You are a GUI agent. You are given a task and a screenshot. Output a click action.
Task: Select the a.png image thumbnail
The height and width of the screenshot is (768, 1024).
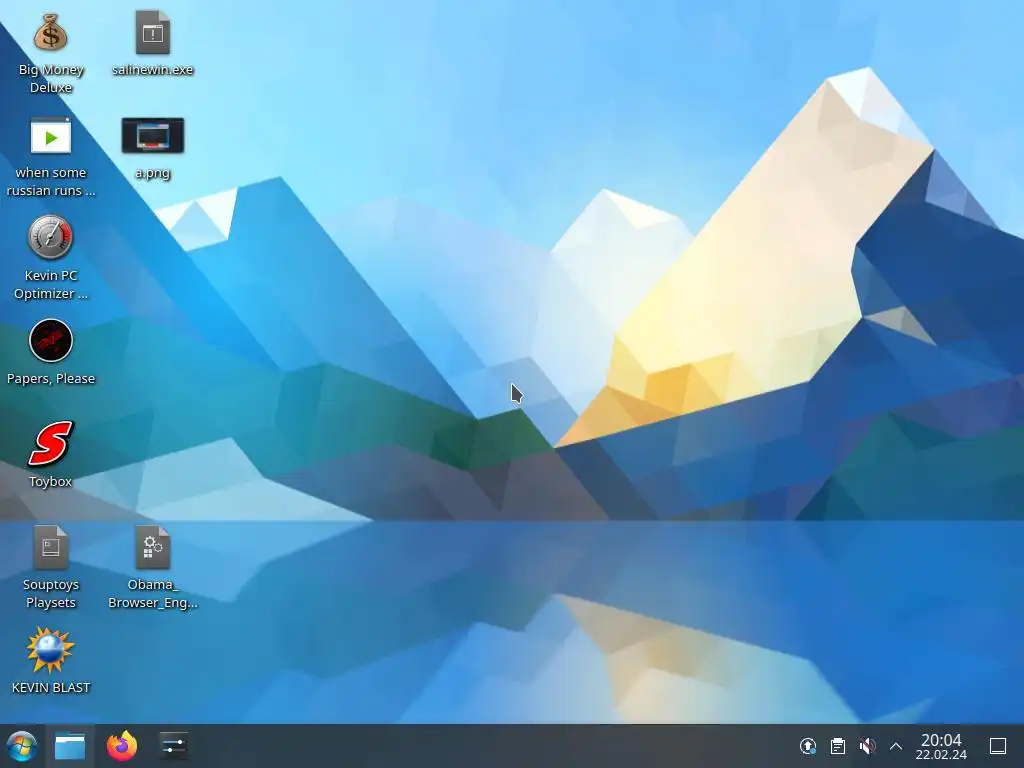pos(153,135)
